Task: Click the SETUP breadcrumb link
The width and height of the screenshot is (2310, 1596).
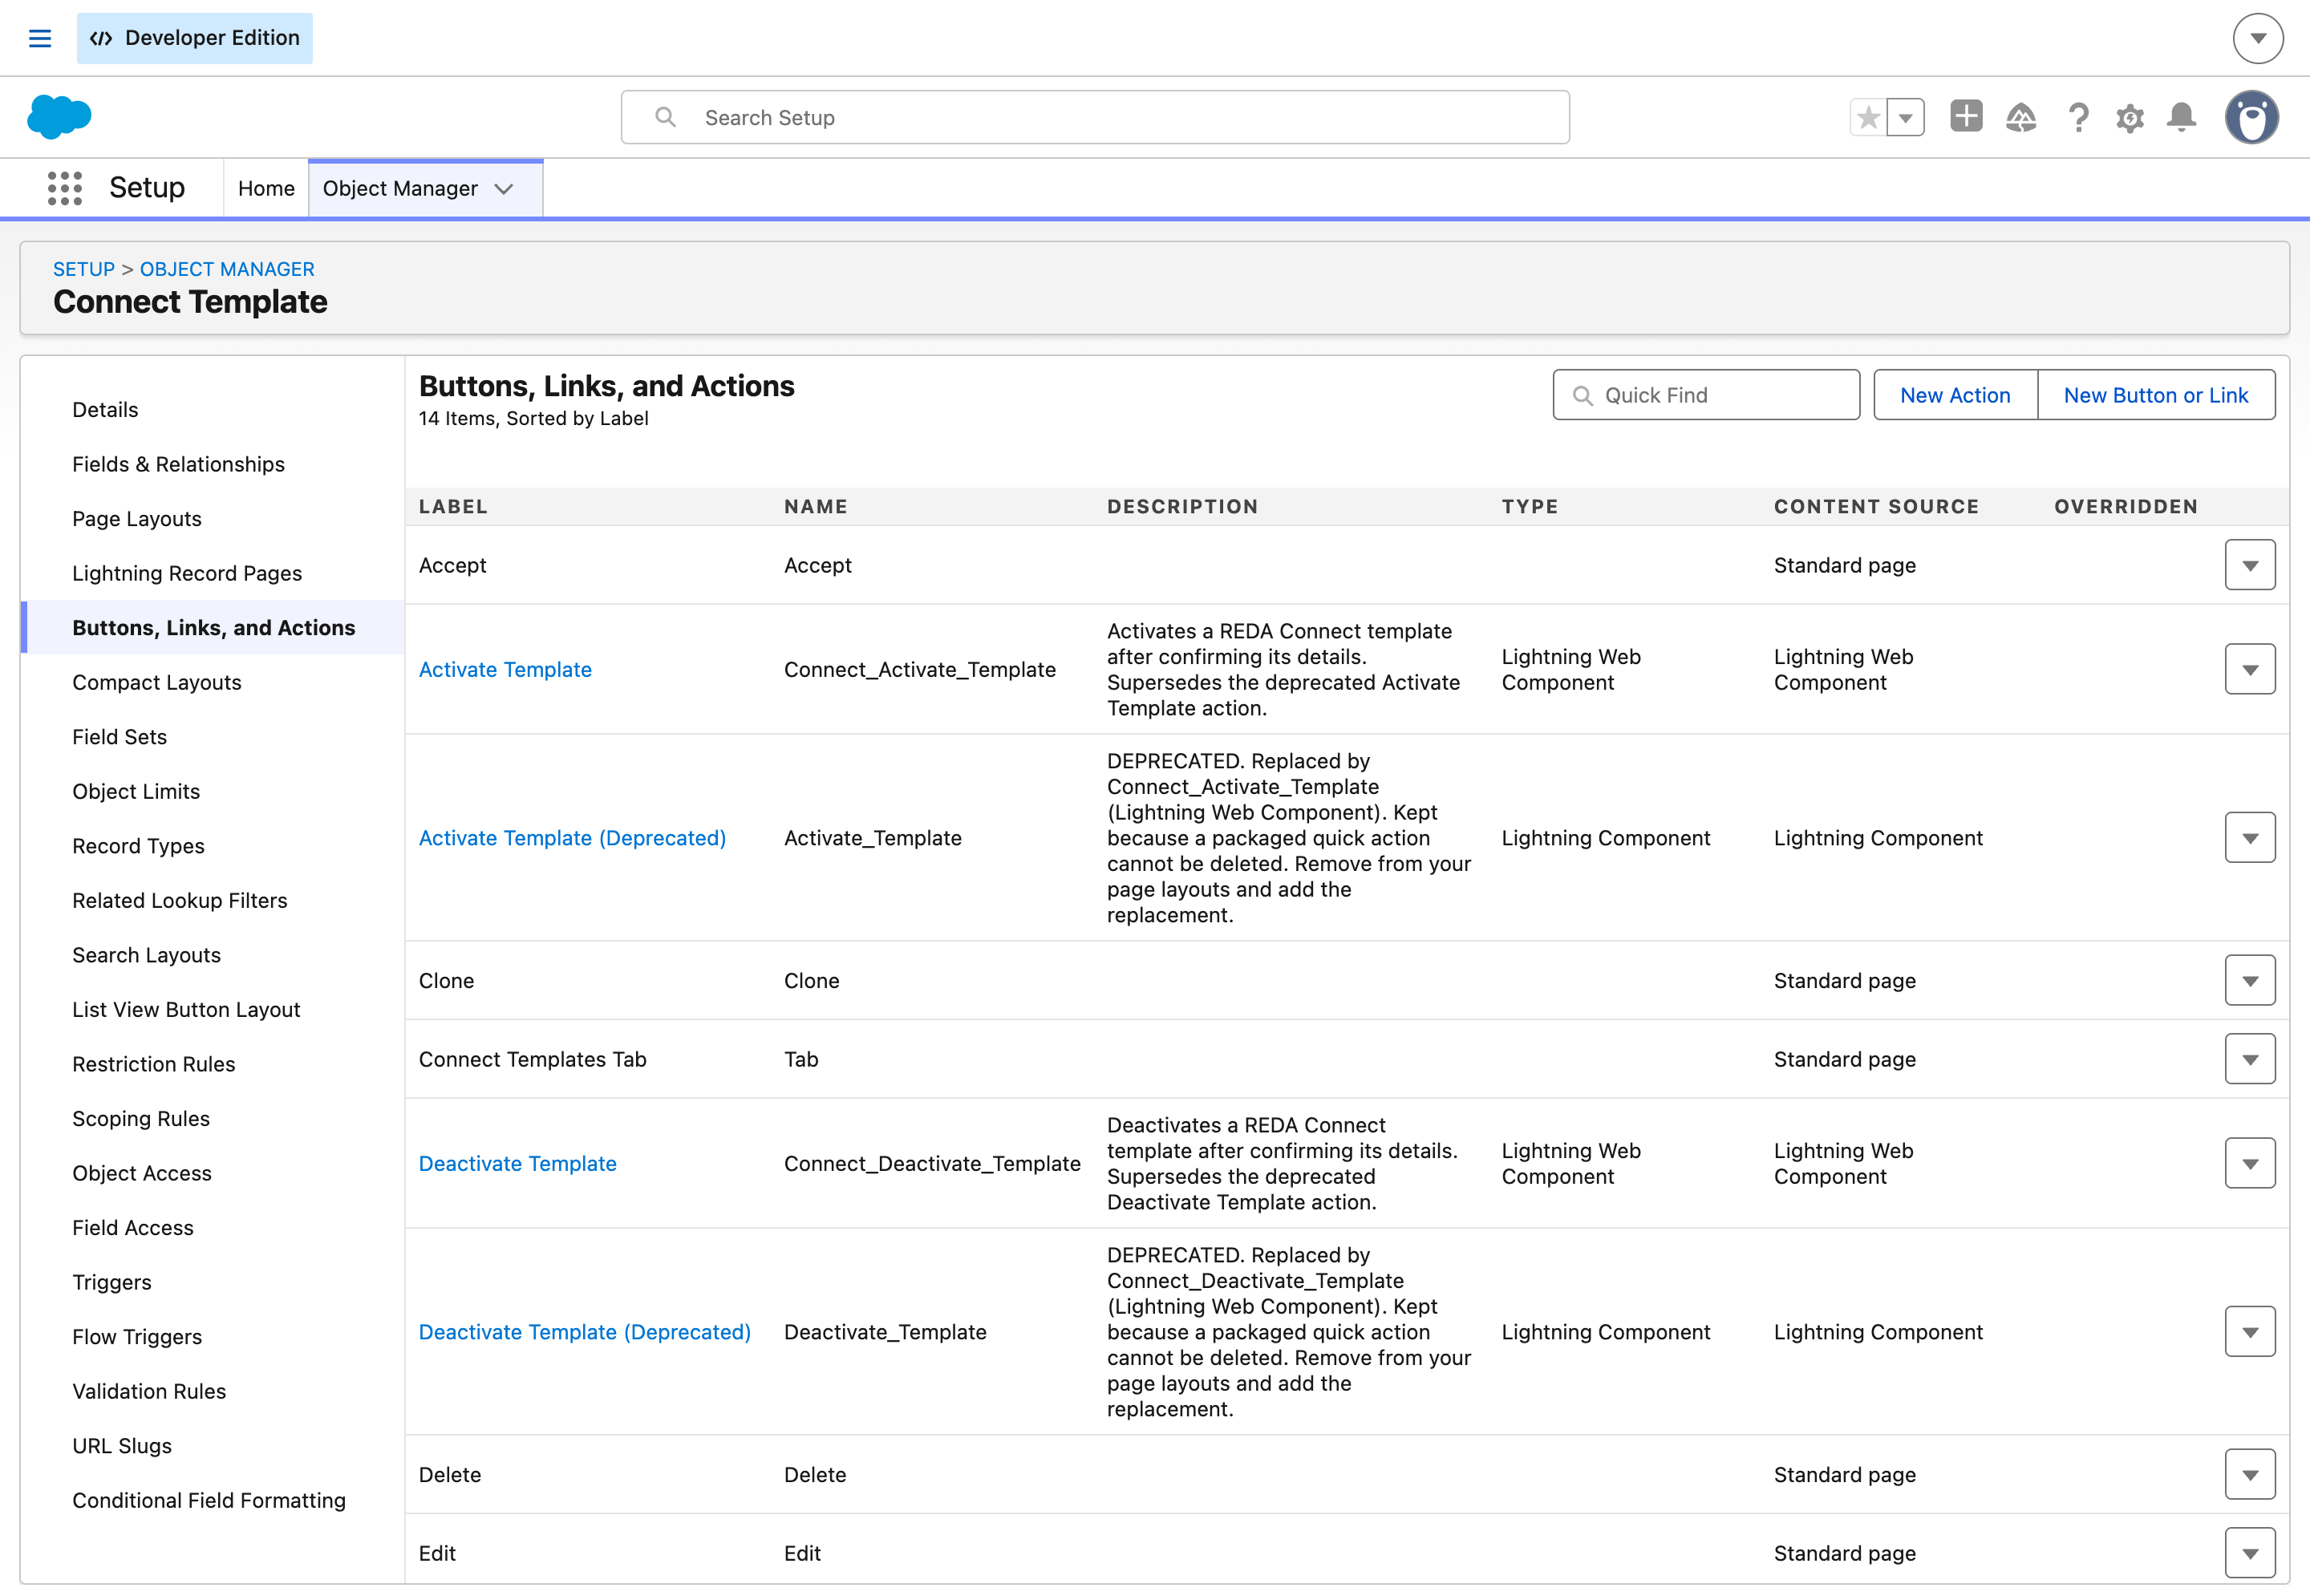Action: click(84, 269)
